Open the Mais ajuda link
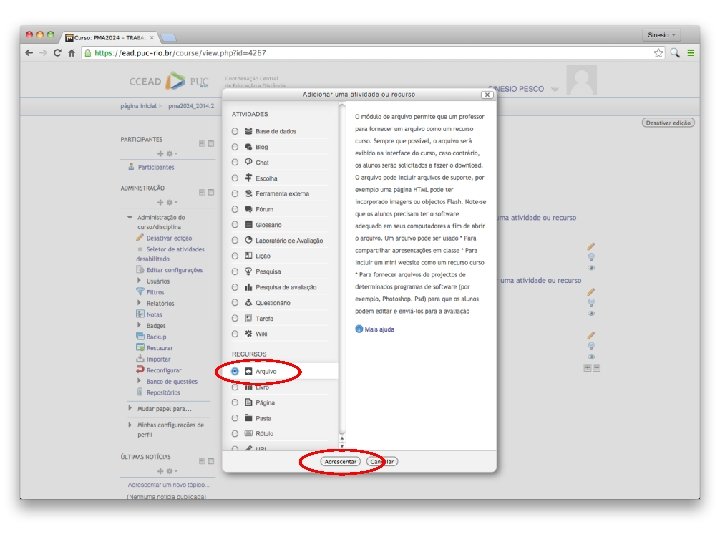 coord(379,329)
